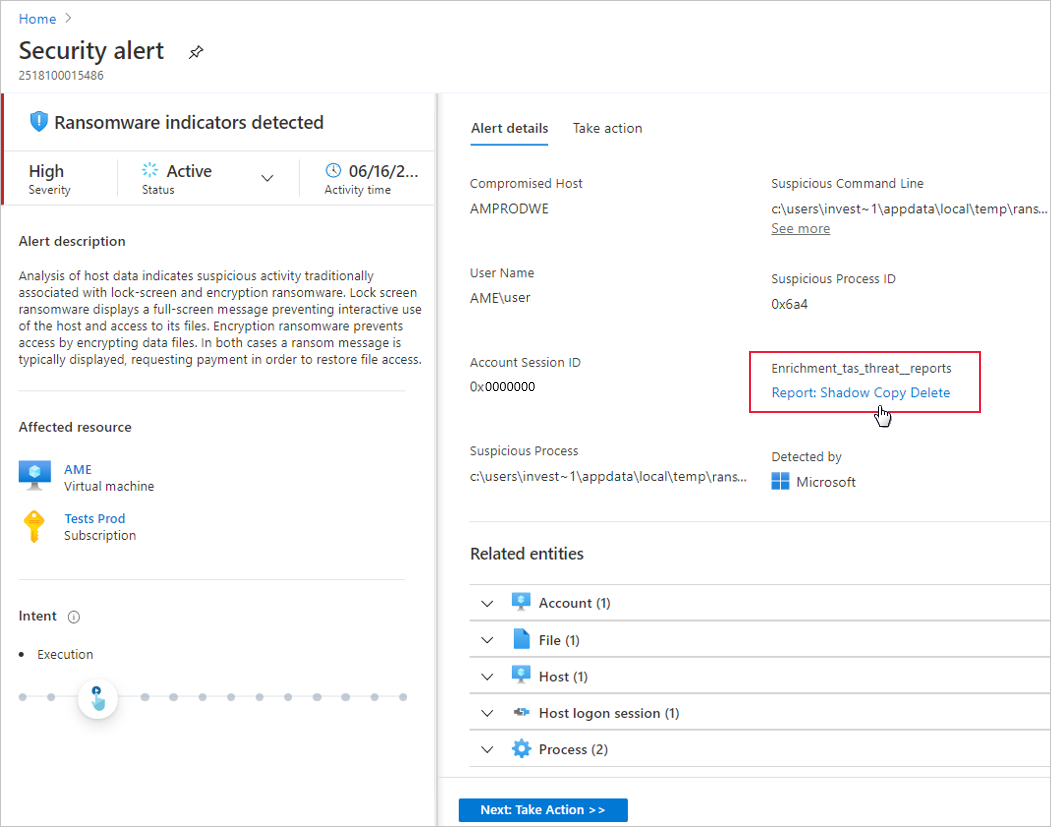Expand the Account (1) entity row

pos(487,603)
